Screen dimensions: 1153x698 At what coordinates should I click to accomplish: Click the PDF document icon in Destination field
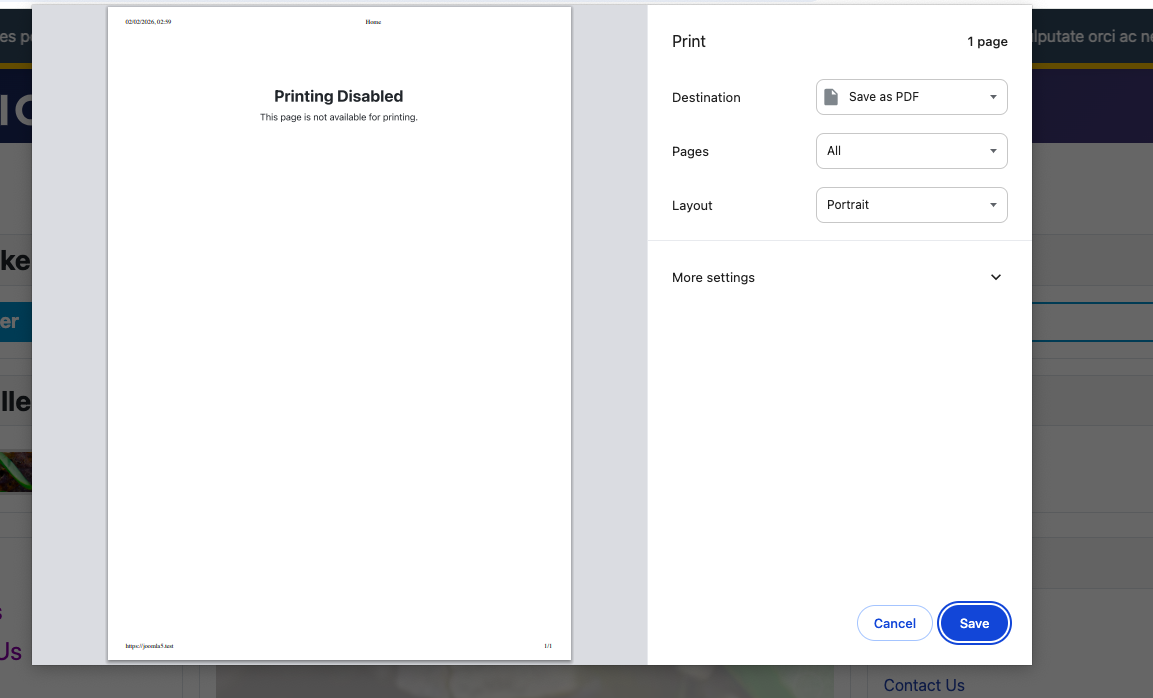point(831,97)
